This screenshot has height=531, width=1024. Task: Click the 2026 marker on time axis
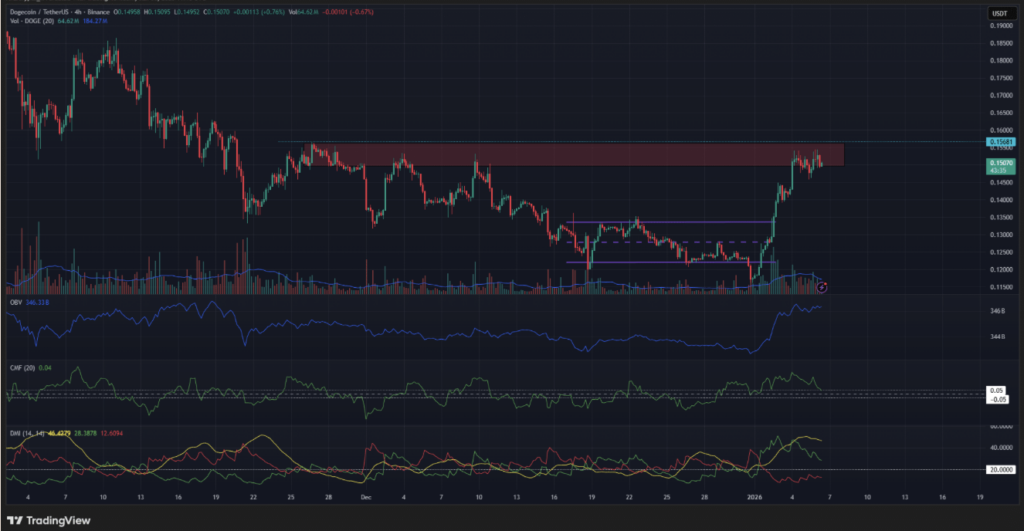coord(757,494)
